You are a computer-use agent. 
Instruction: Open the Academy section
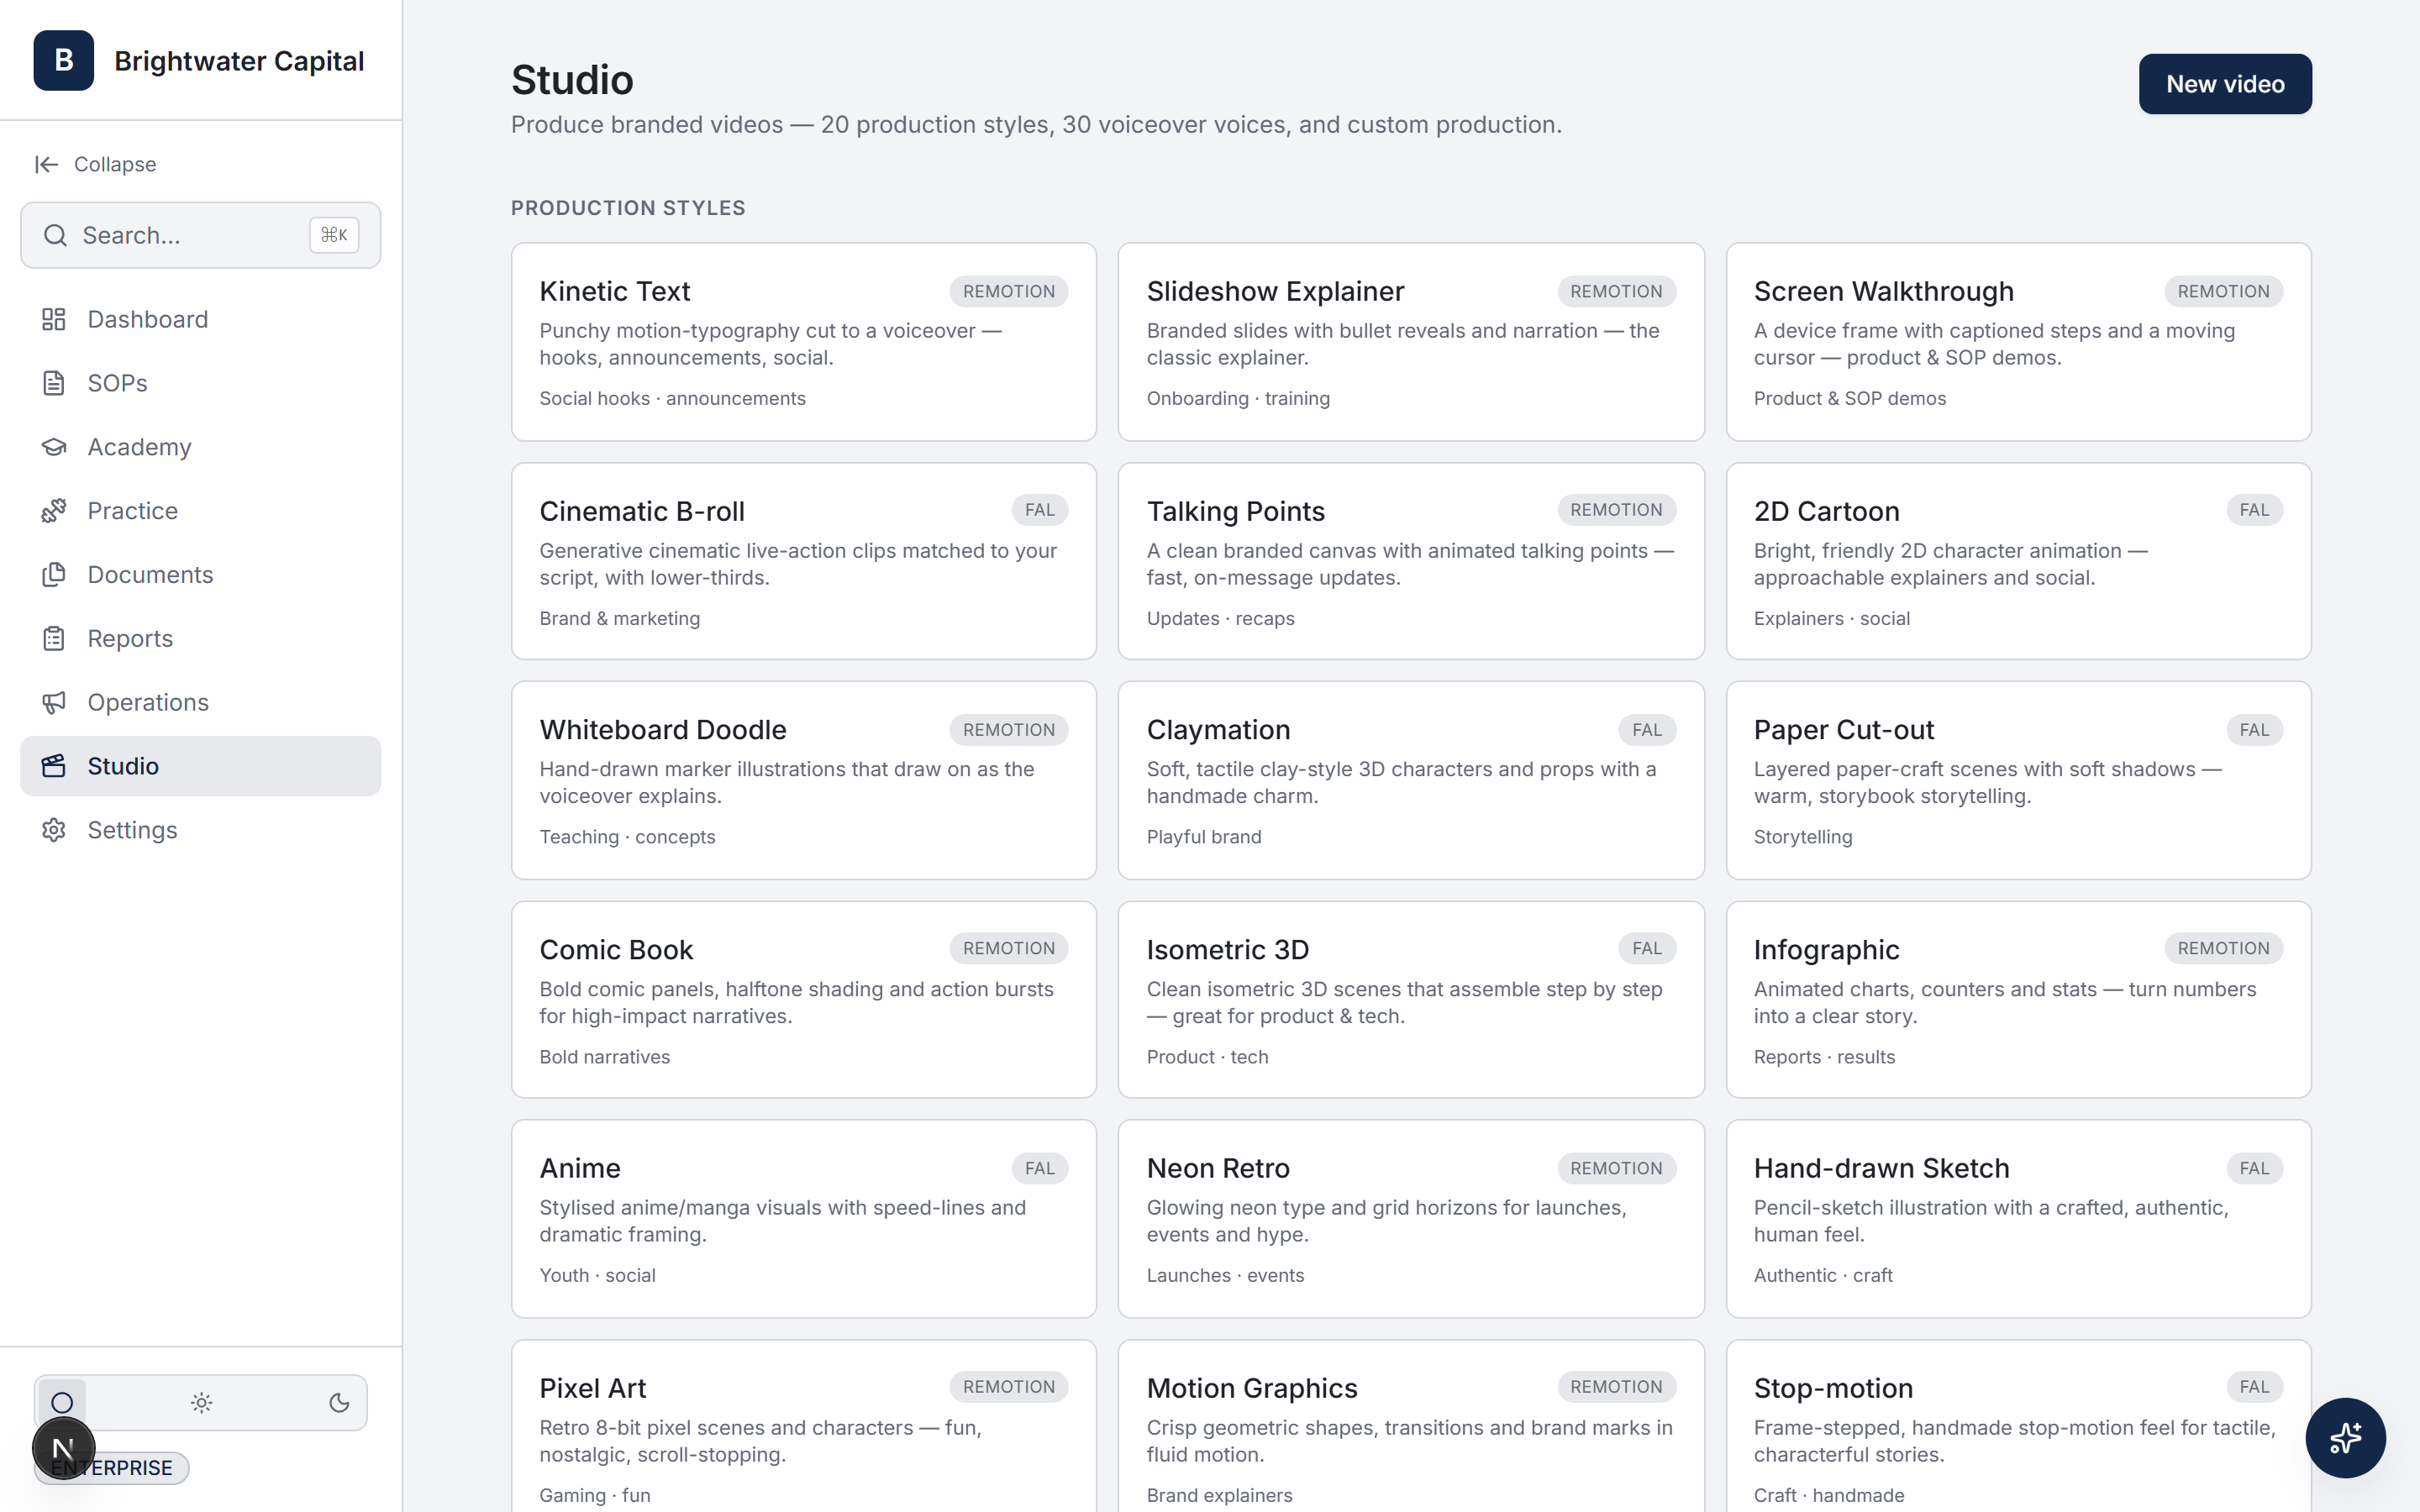pos(200,447)
